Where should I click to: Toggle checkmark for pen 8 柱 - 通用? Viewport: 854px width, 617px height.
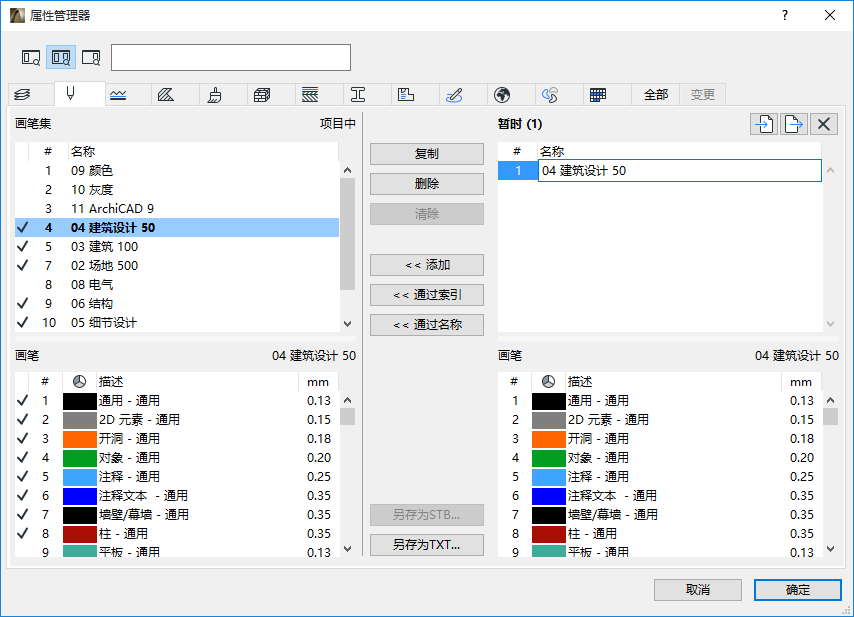click(x=22, y=534)
